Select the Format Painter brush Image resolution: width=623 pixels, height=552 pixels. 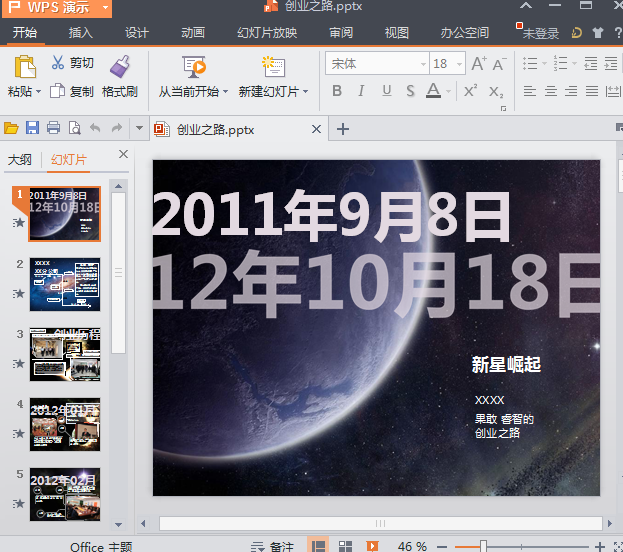click(120, 67)
